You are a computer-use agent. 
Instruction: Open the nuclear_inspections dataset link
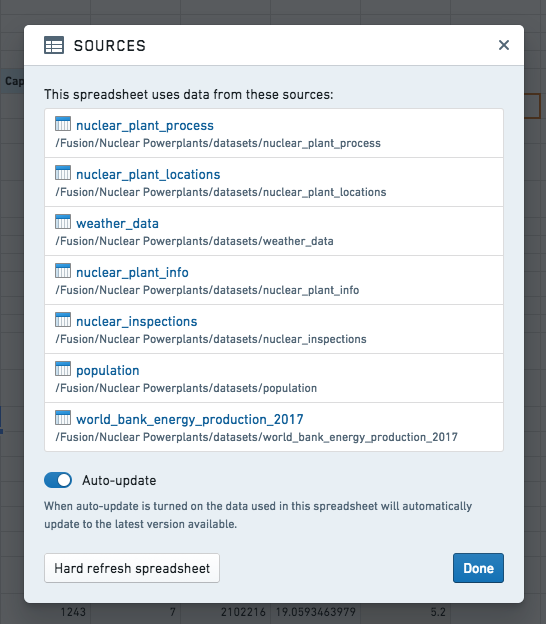coord(136,322)
